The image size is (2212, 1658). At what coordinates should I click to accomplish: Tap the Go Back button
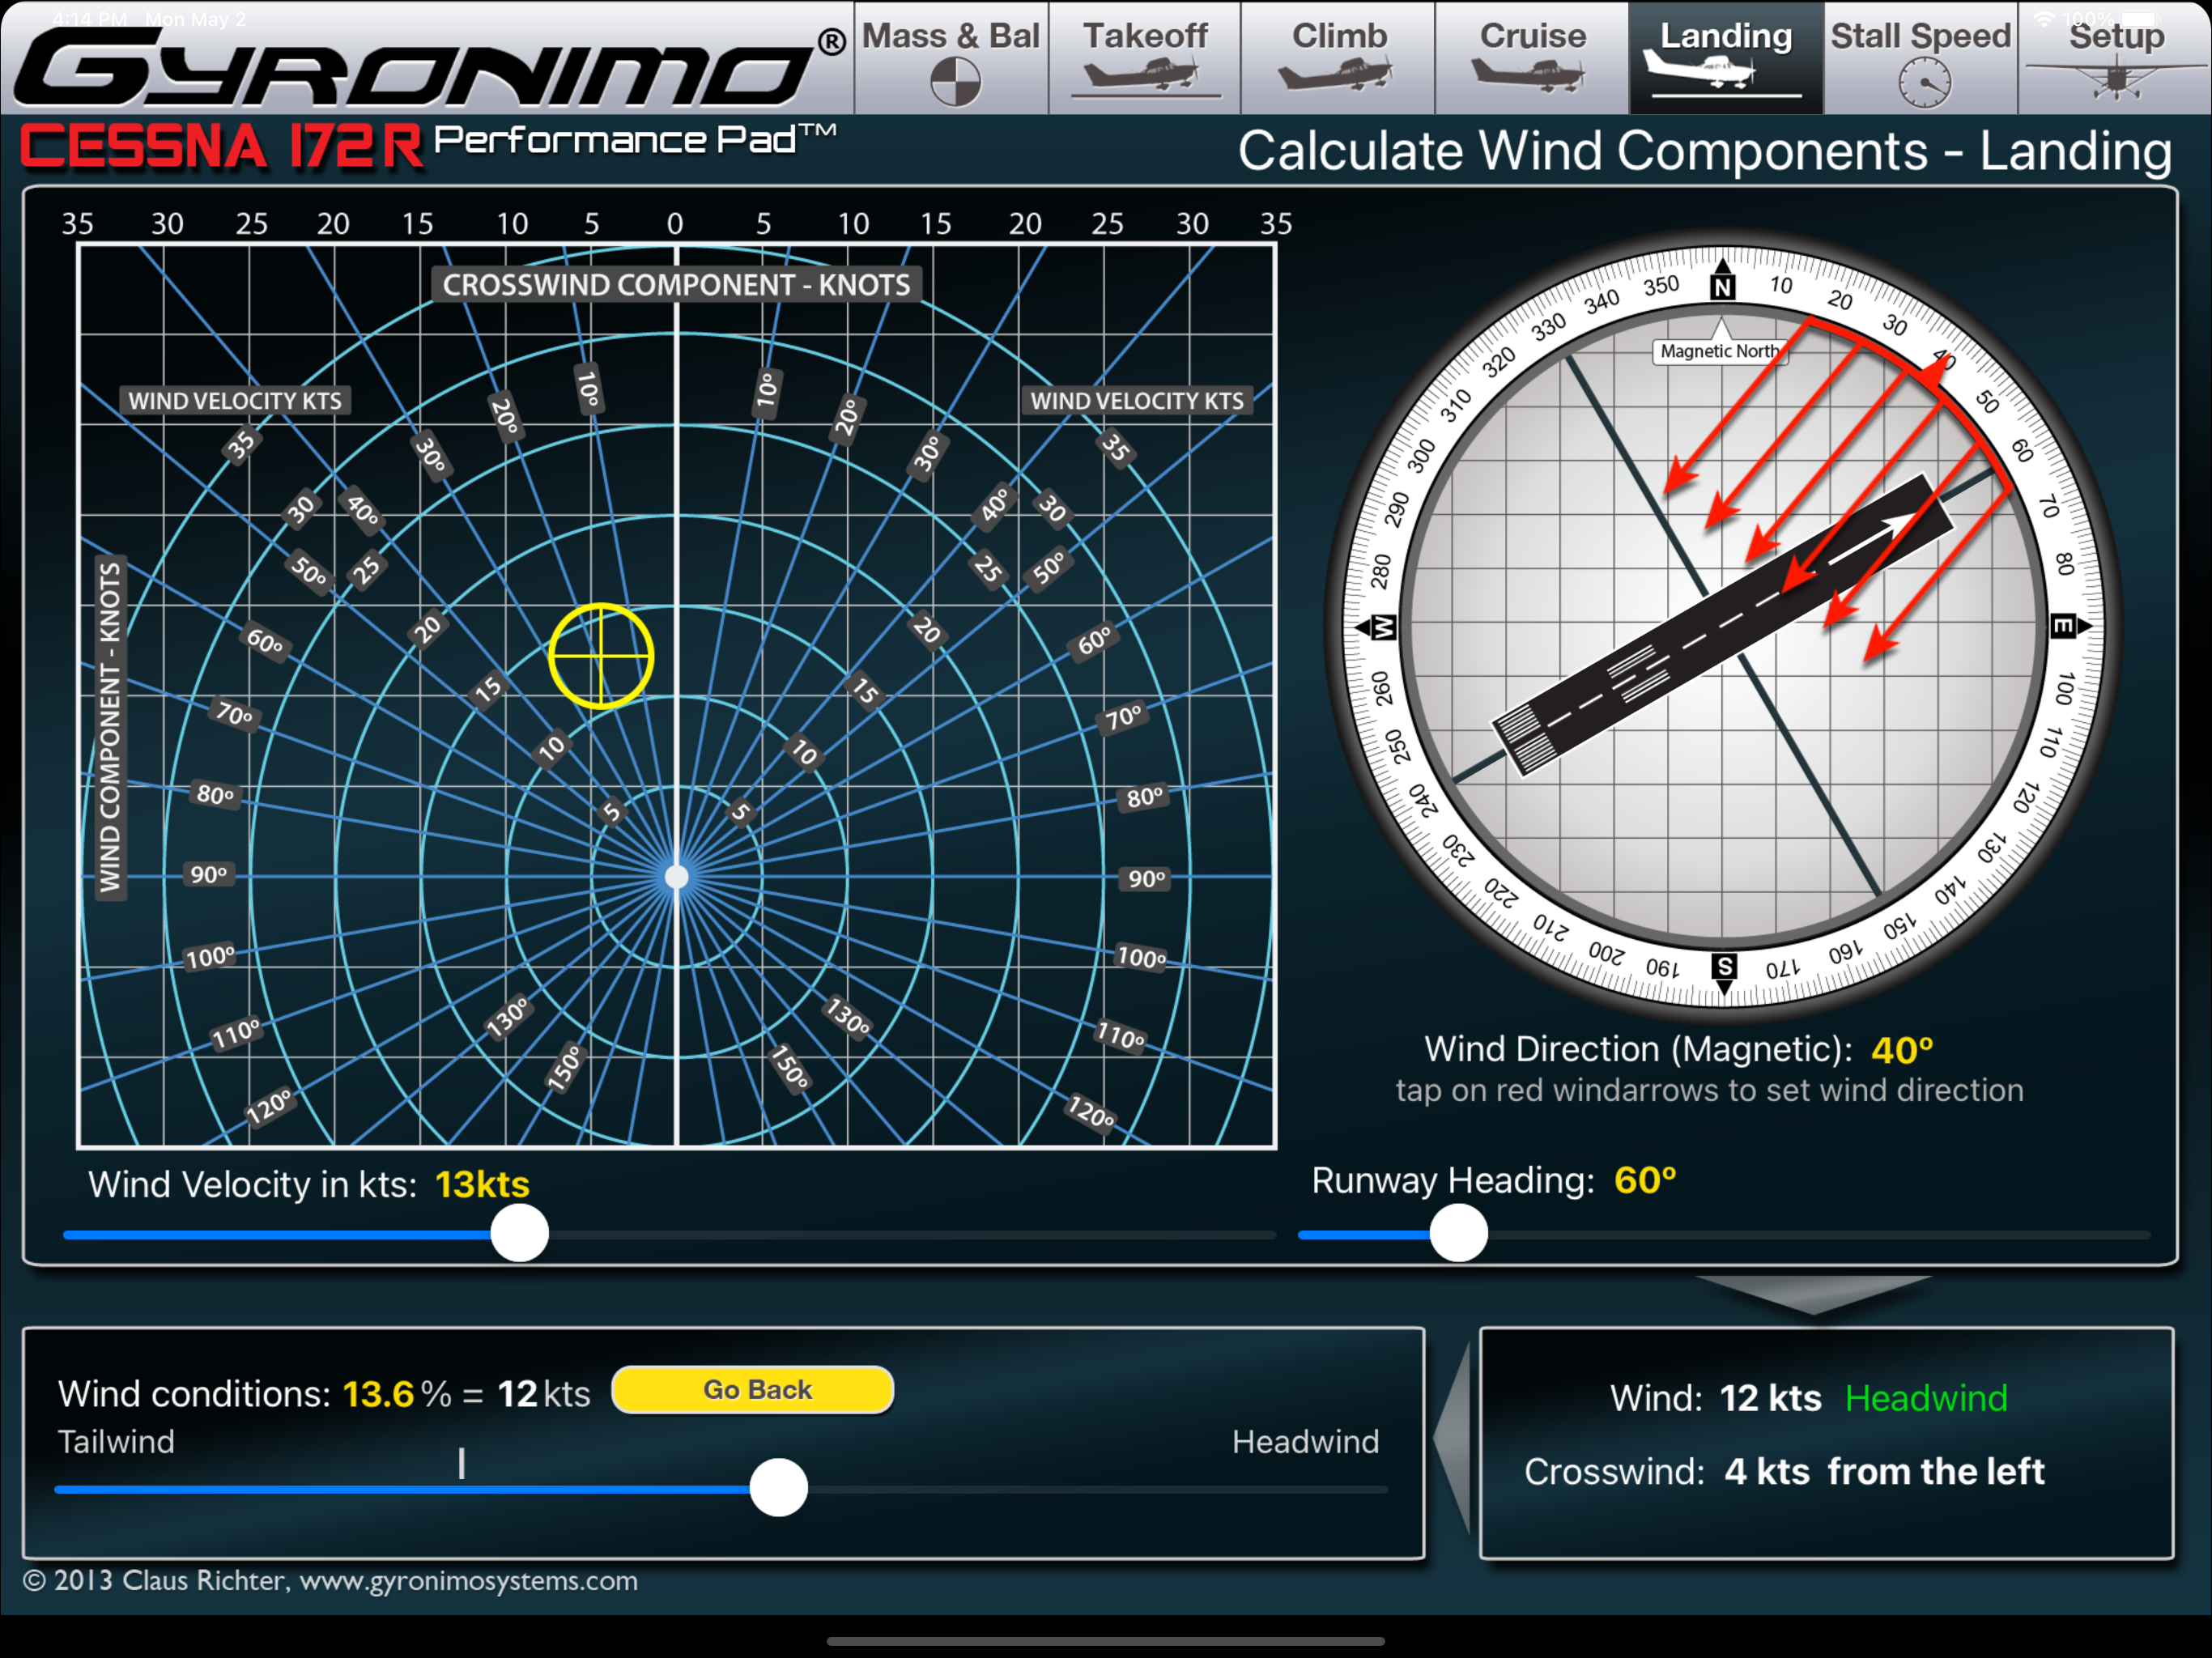click(x=753, y=1389)
